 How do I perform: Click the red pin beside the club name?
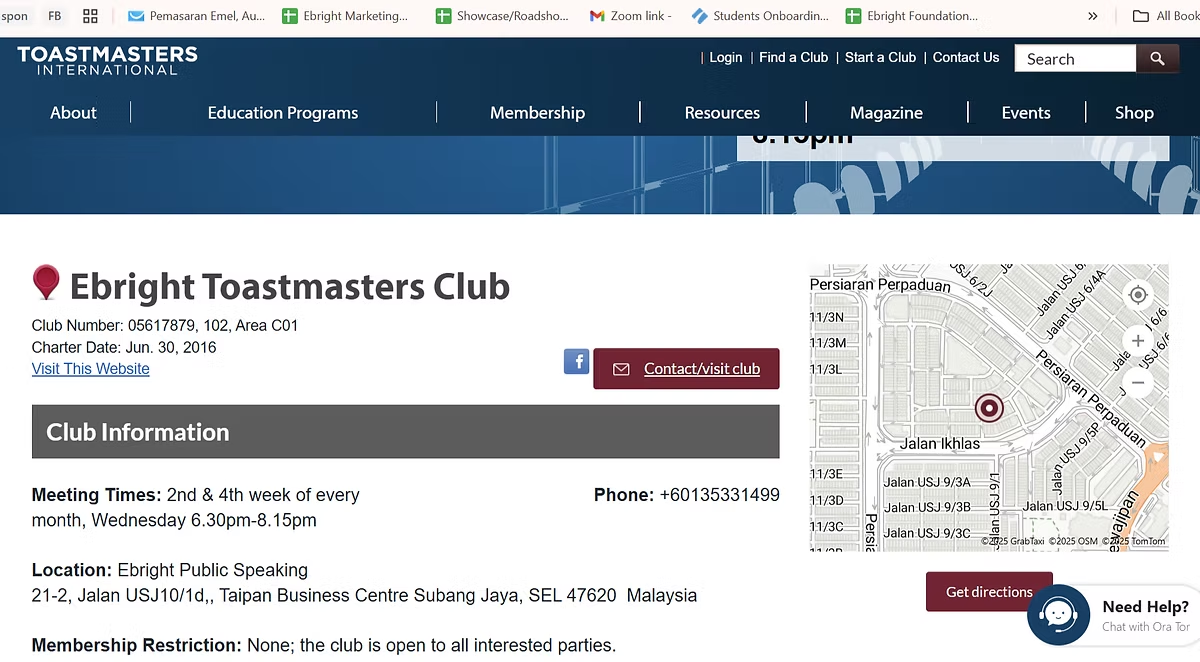coord(46,283)
